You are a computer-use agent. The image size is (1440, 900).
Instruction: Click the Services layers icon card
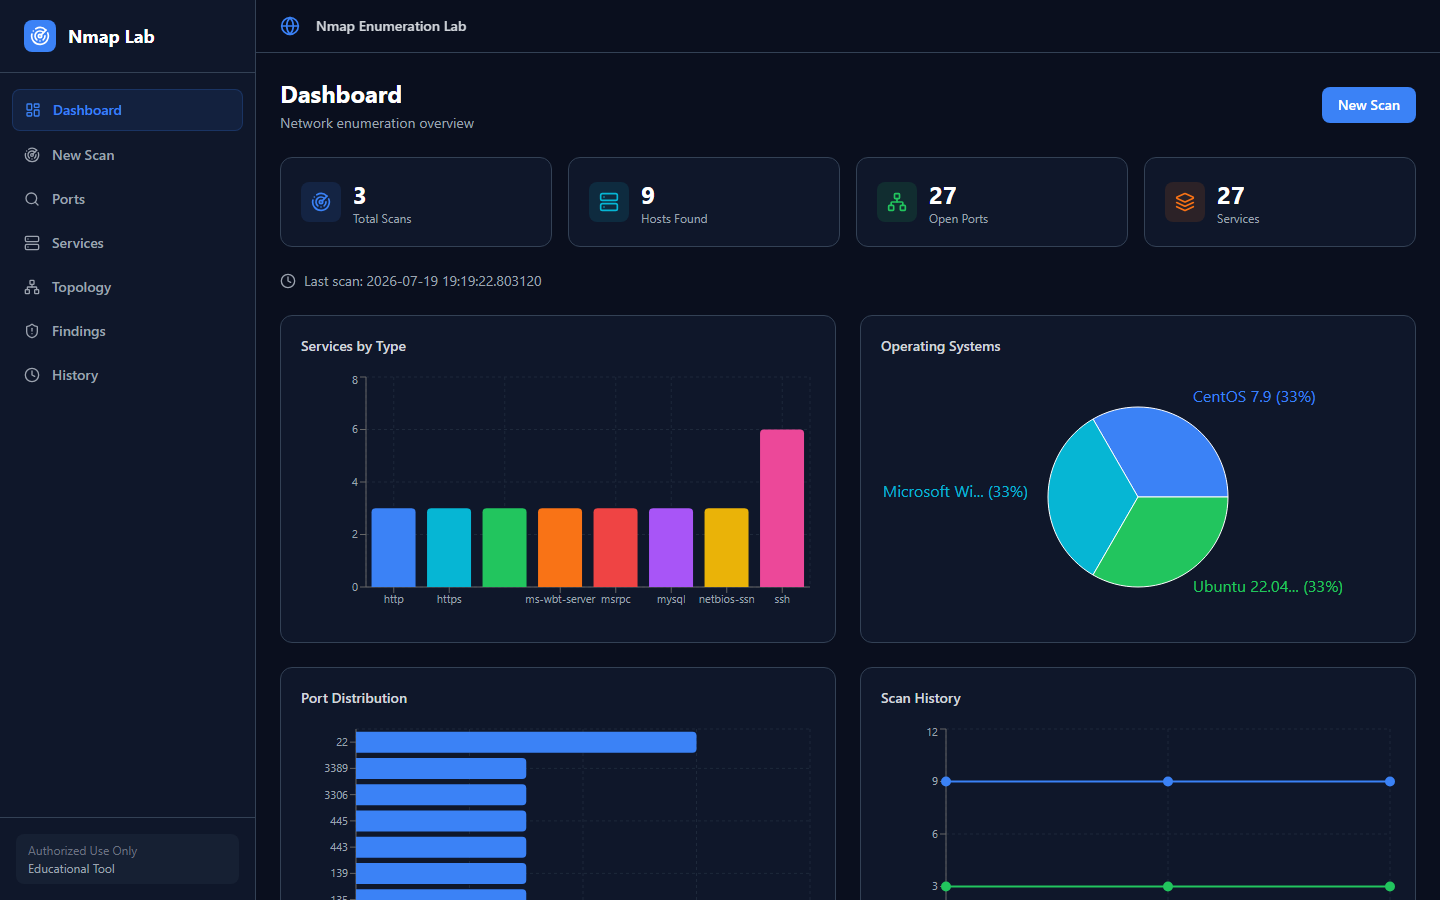[x=1185, y=202]
